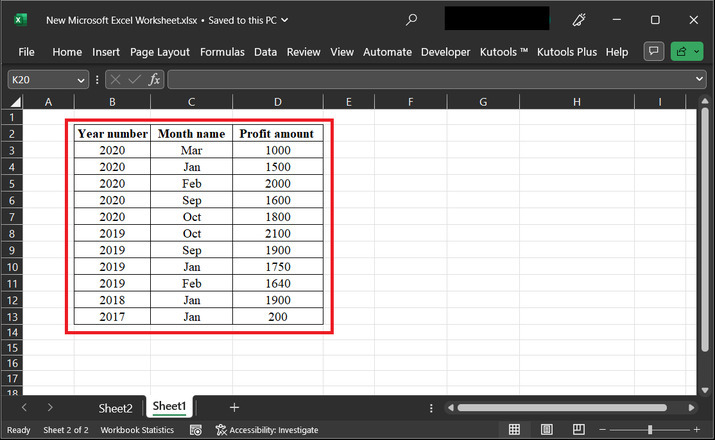Image resolution: width=715 pixels, height=440 pixels.
Task: Add a new sheet with plus icon
Action: click(x=234, y=408)
